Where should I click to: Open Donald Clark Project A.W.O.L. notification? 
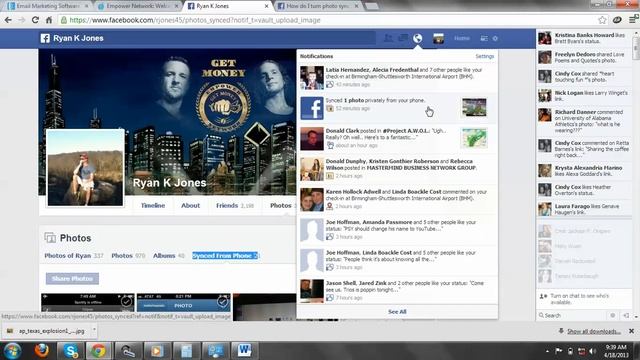point(397,139)
